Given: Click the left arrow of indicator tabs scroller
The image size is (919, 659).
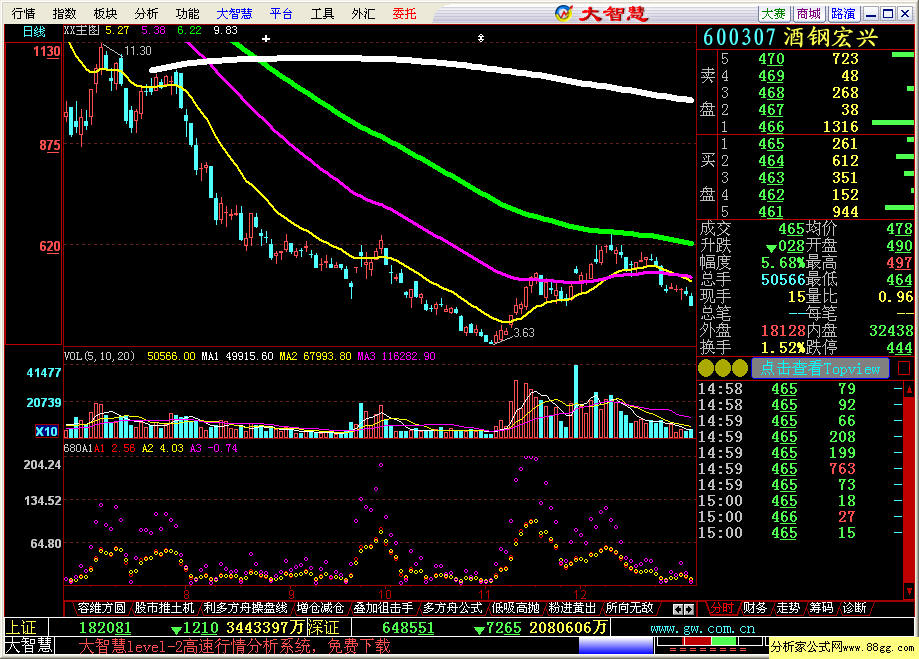Looking at the screenshot, I should click(x=677, y=609).
